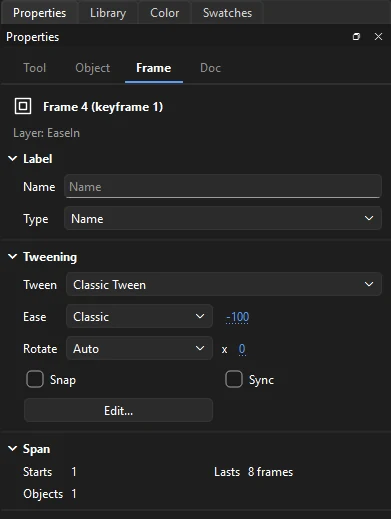Open the Doc properties tab

pos(210,68)
